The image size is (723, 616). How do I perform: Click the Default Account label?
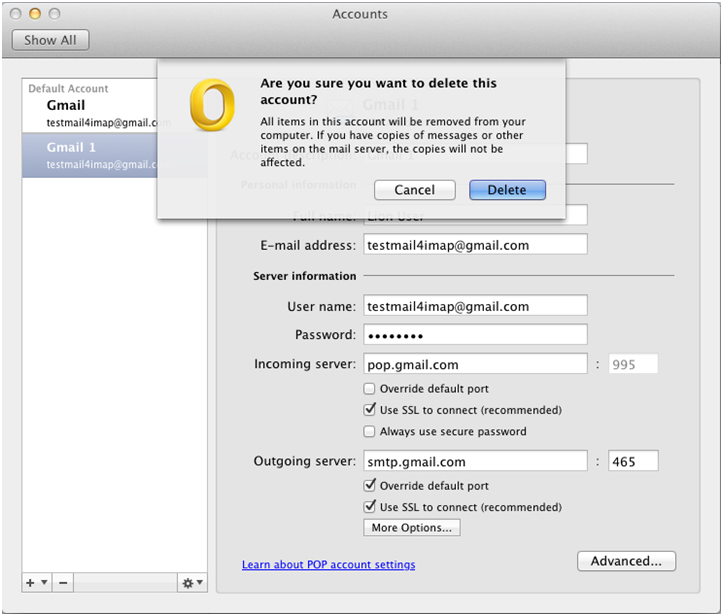[68, 89]
